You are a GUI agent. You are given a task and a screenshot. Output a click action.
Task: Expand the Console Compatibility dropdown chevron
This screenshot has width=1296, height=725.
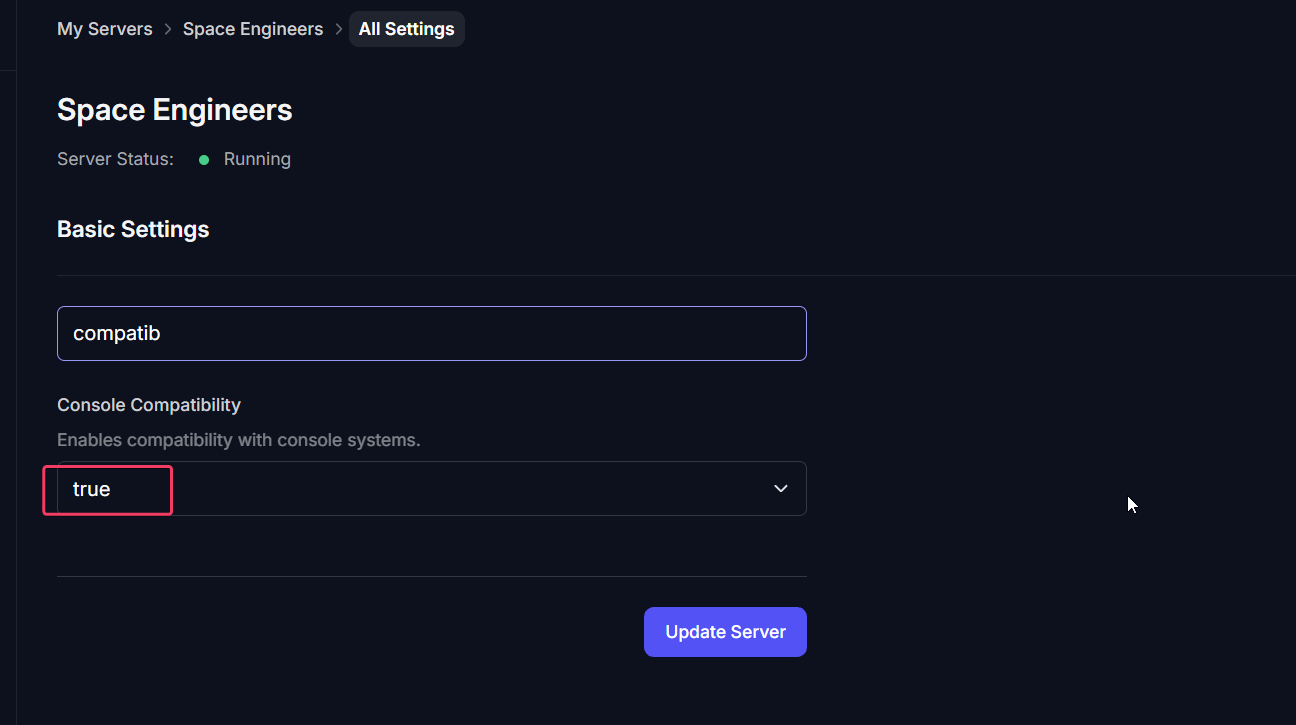tap(780, 488)
